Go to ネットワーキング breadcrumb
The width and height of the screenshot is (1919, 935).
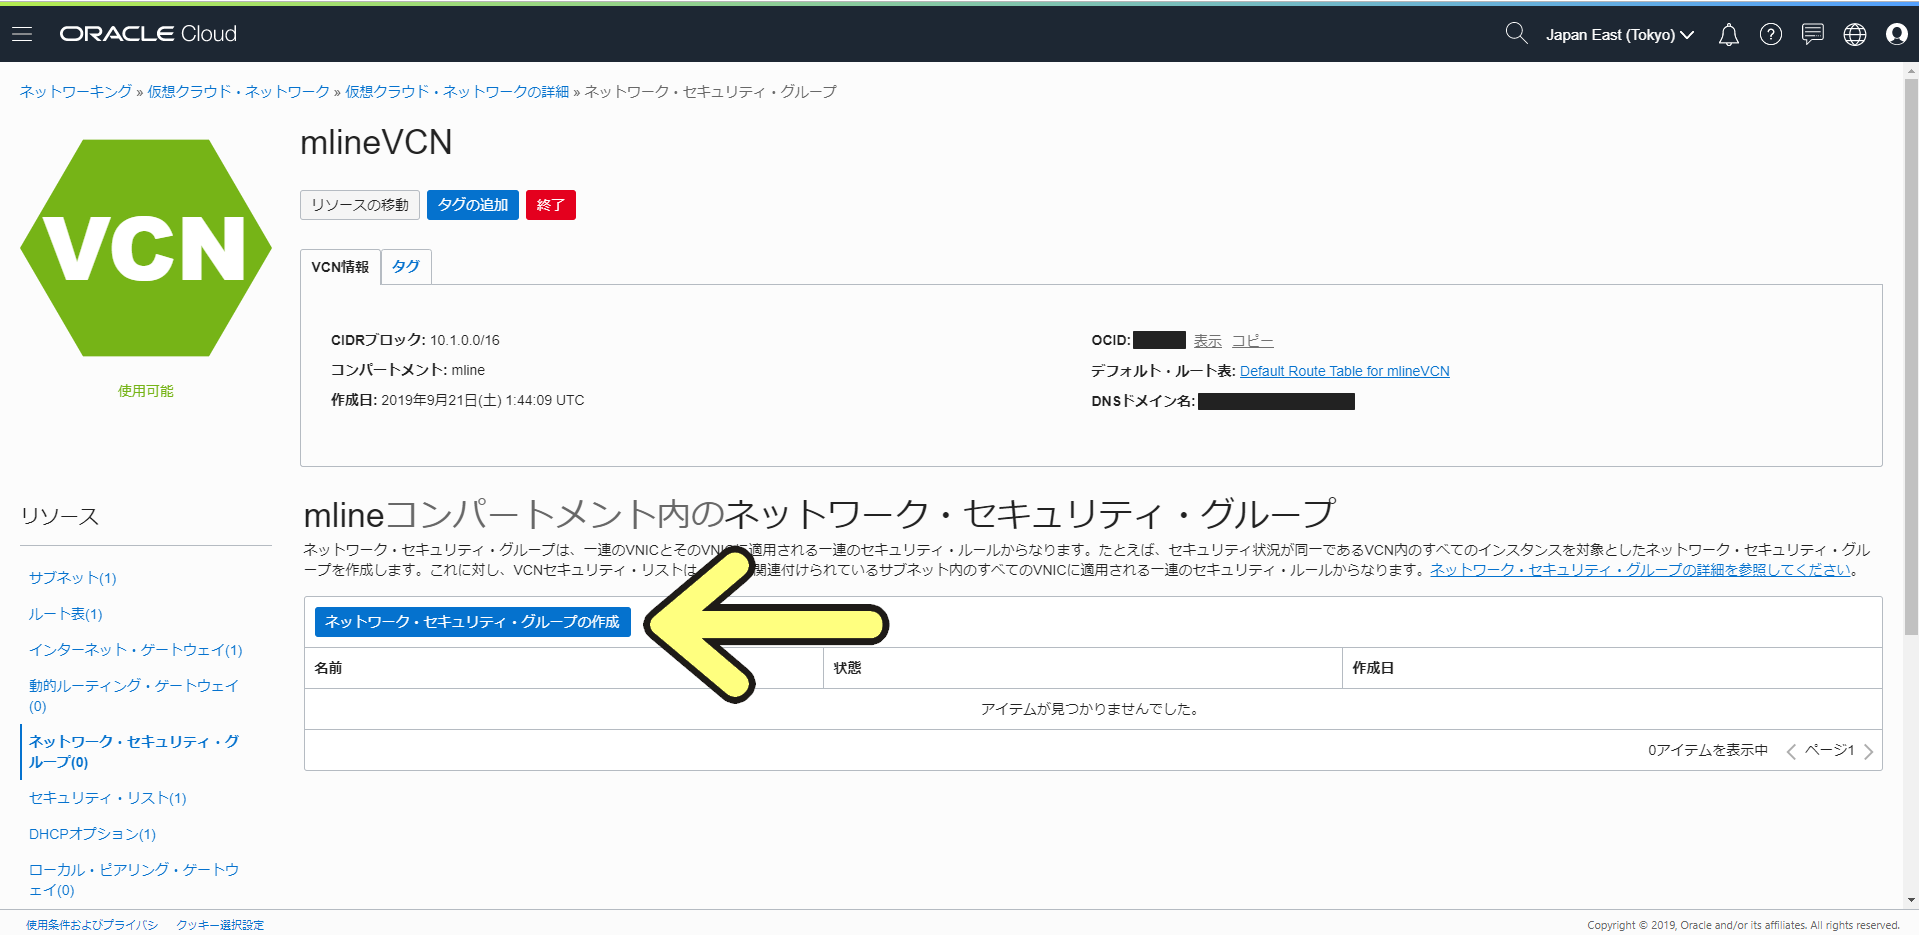pos(76,91)
